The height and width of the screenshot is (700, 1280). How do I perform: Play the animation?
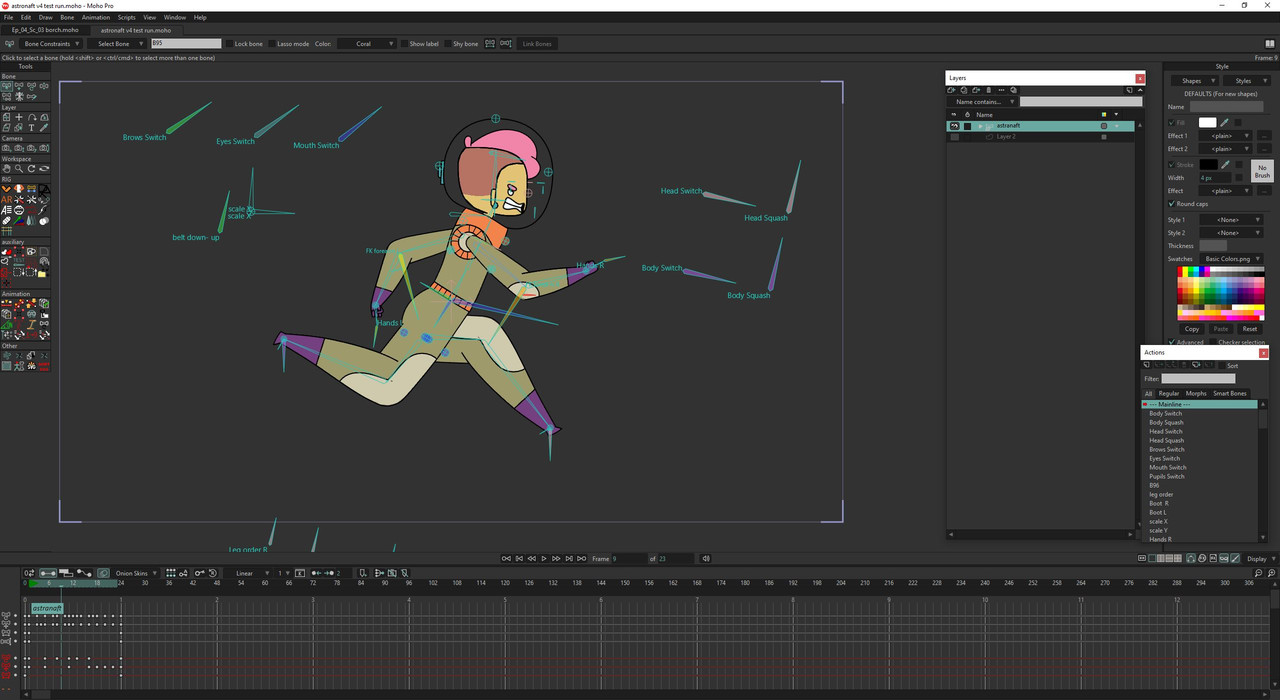(544, 558)
